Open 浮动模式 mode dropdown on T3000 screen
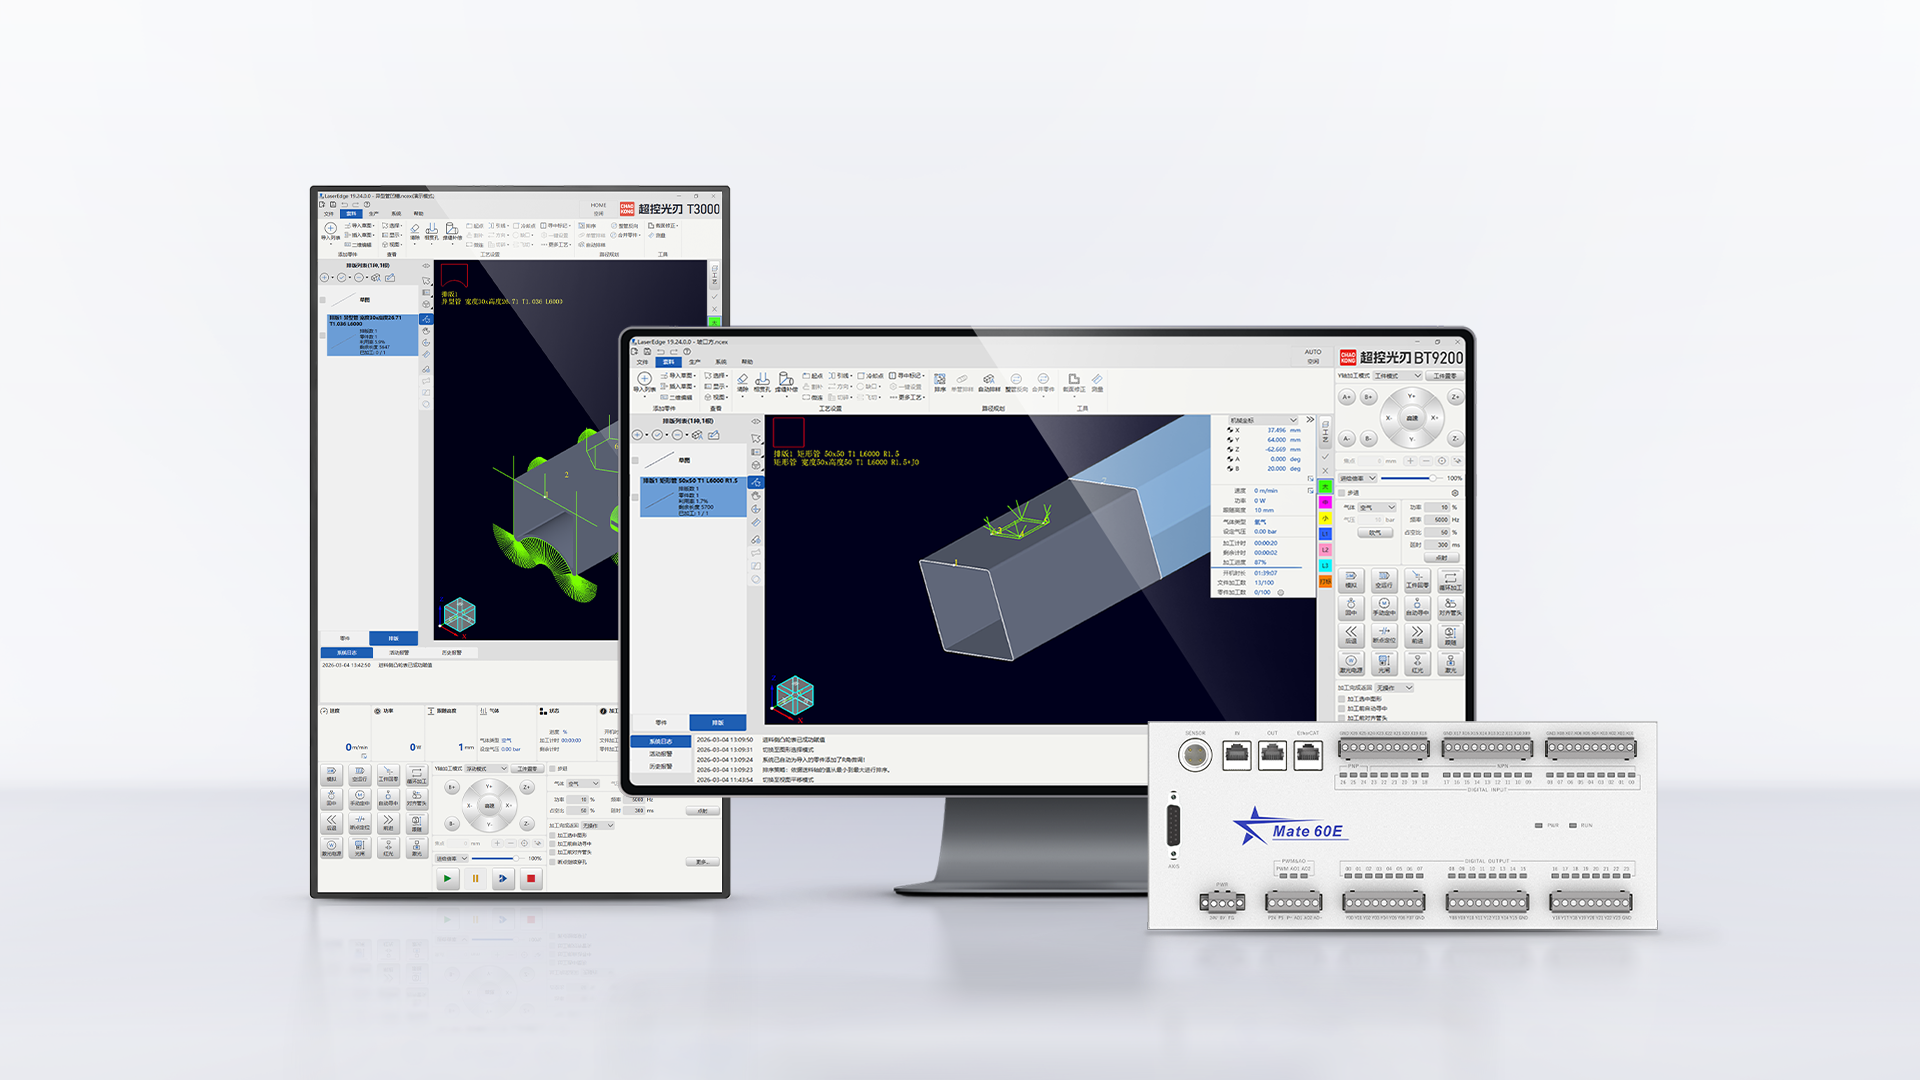Image resolution: width=1920 pixels, height=1080 pixels. [486, 769]
